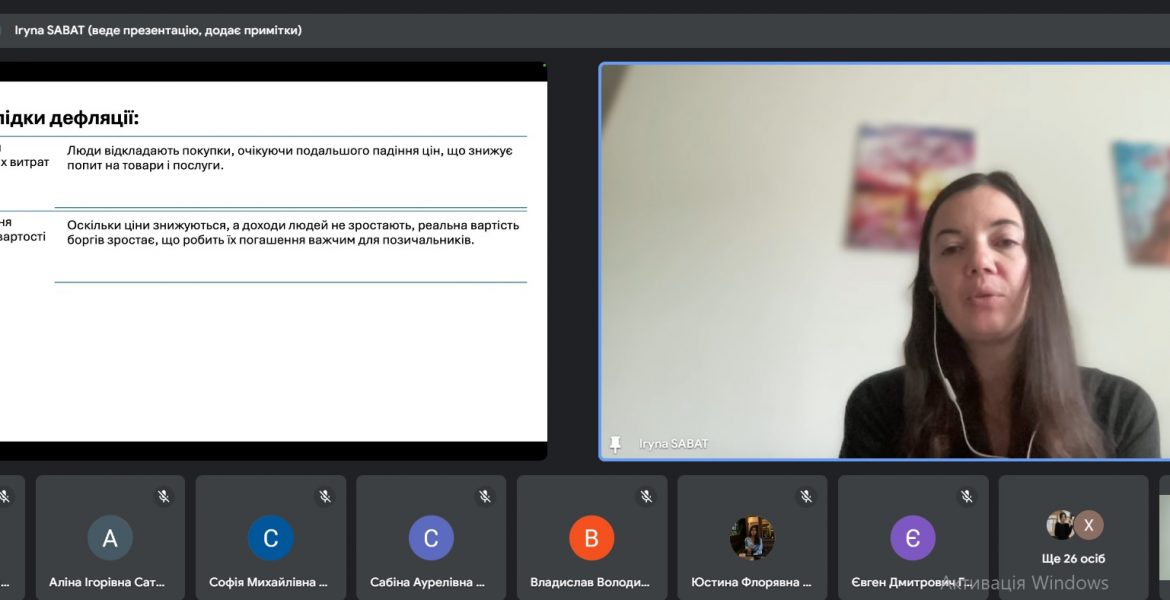Select Євген Дмитрович's purple Є avatar
1170x600 pixels.
[x=913, y=538]
